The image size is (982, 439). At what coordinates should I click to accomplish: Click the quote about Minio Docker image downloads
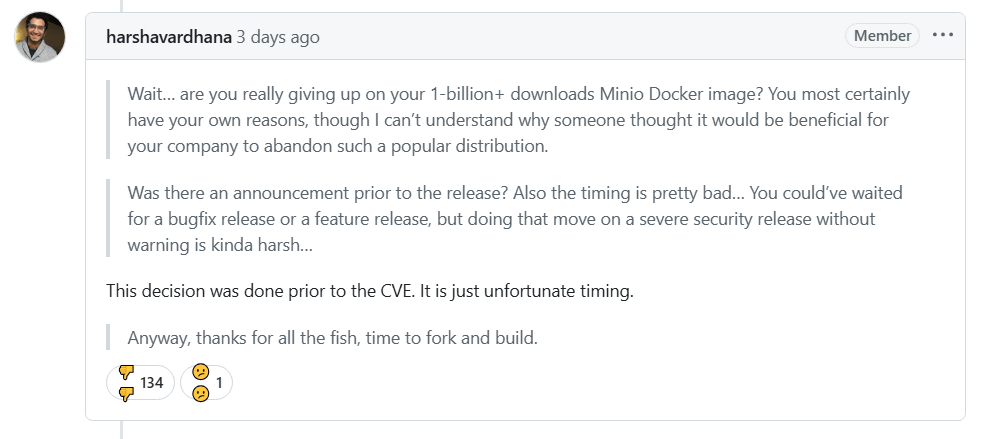(500, 119)
